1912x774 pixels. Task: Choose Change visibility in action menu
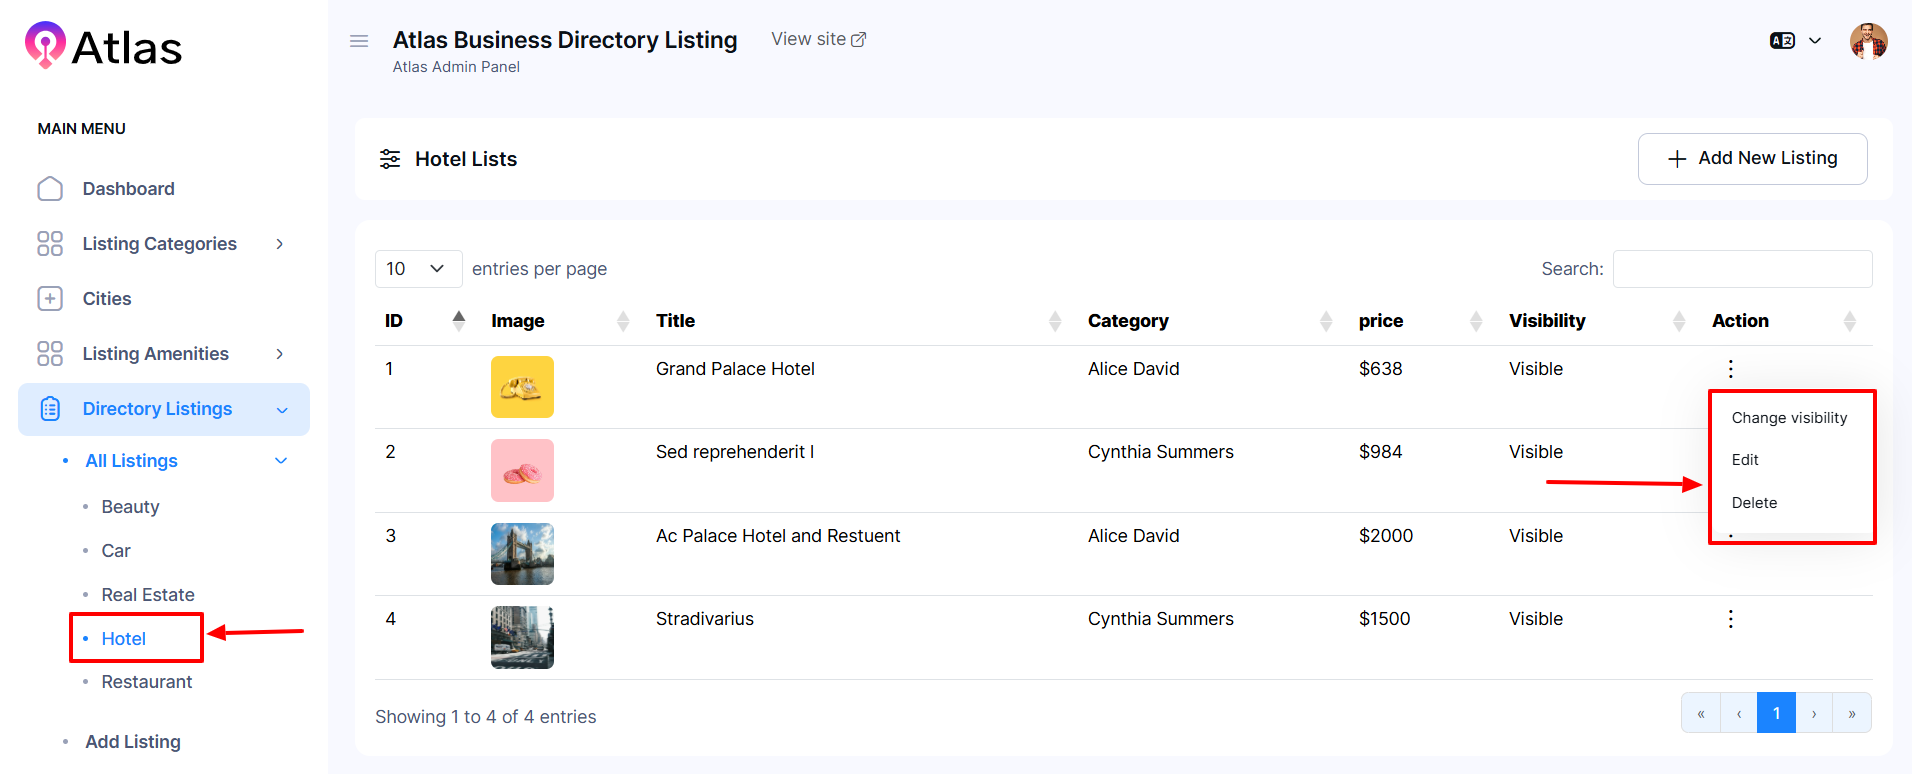[x=1789, y=418]
